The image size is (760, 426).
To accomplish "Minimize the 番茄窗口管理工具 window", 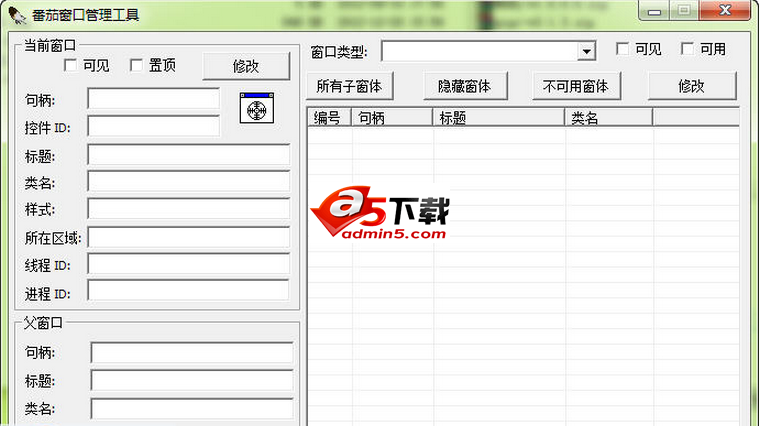I will coord(654,11).
